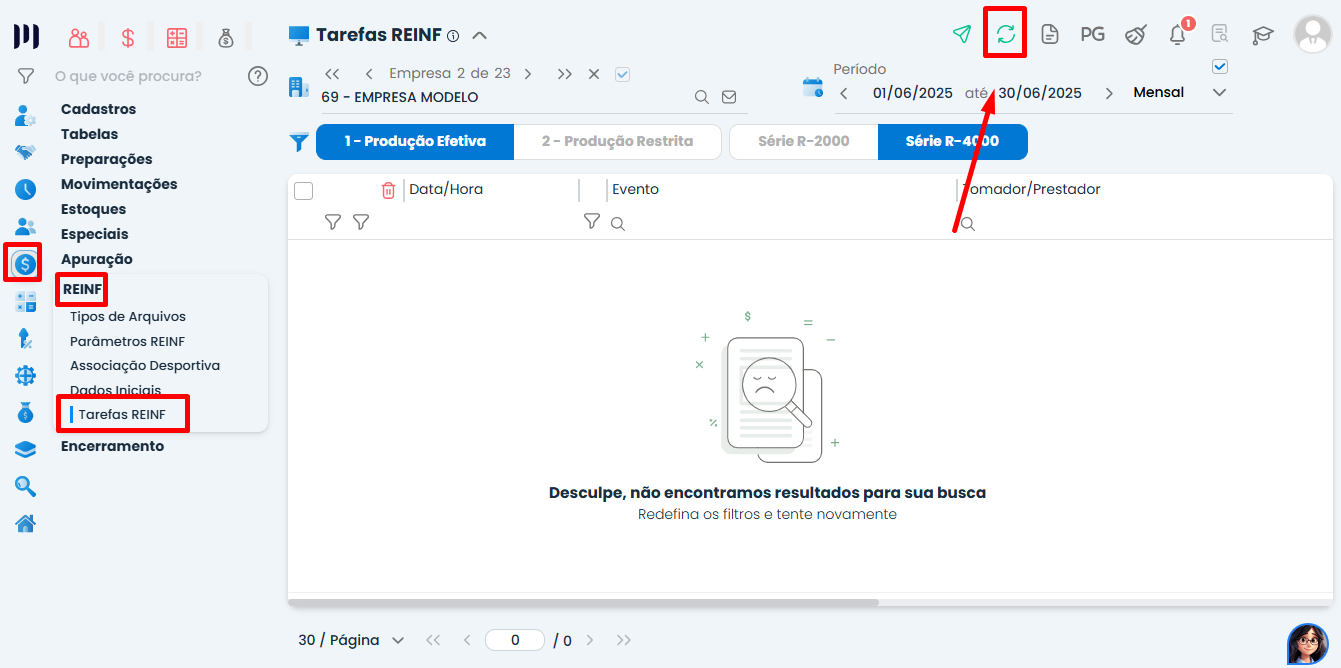
Task: Open the assistant avatar at bottom right
Action: point(1307,644)
